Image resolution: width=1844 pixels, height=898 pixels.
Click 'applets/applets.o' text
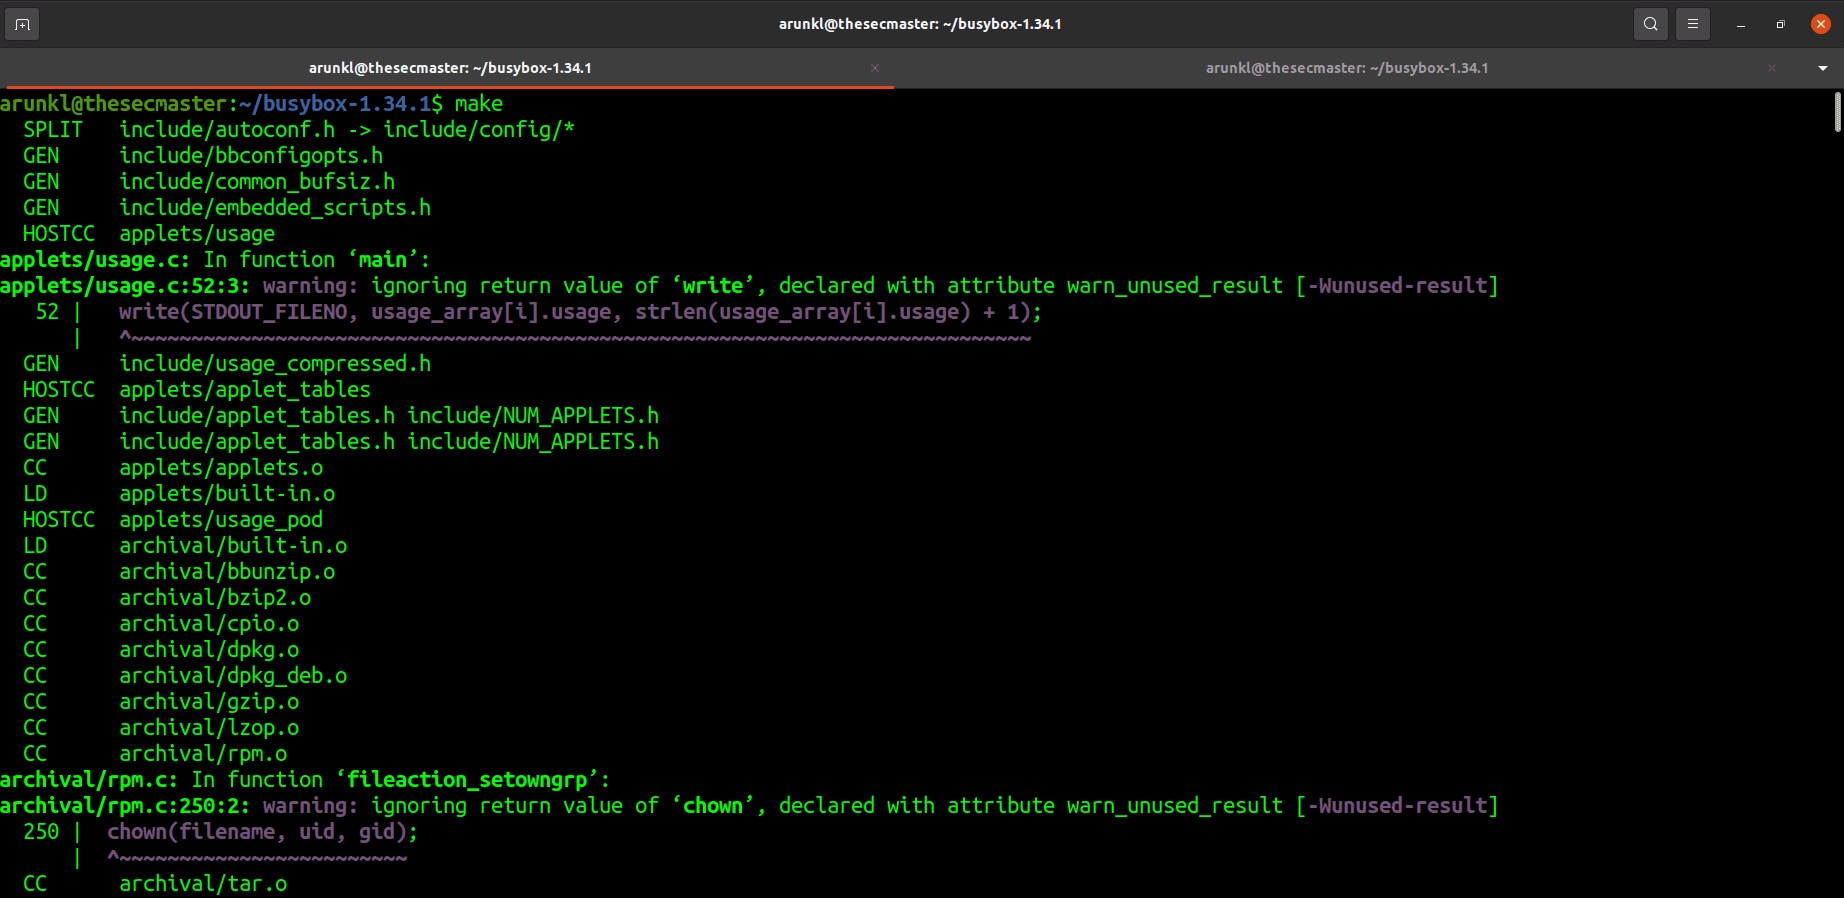(x=221, y=468)
